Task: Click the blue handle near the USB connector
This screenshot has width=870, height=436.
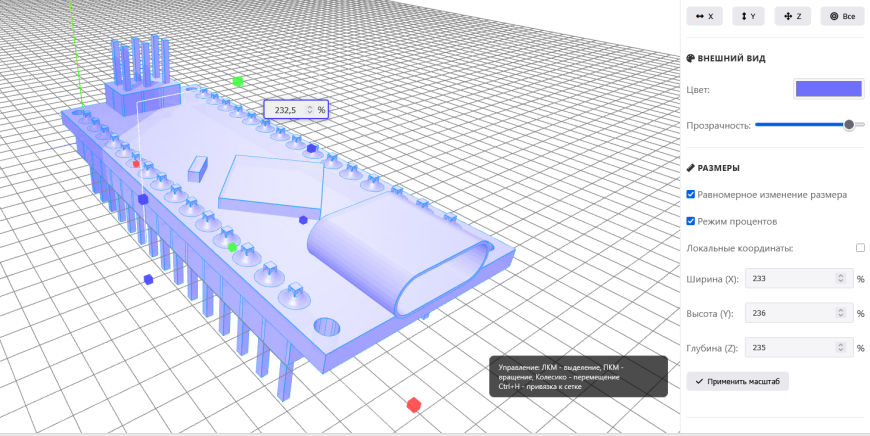Action: point(303,220)
